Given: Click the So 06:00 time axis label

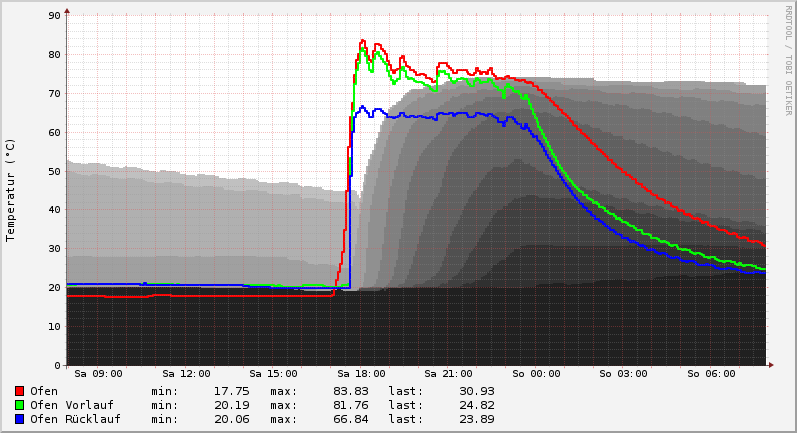Looking at the screenshot, I should pos(711,374).
